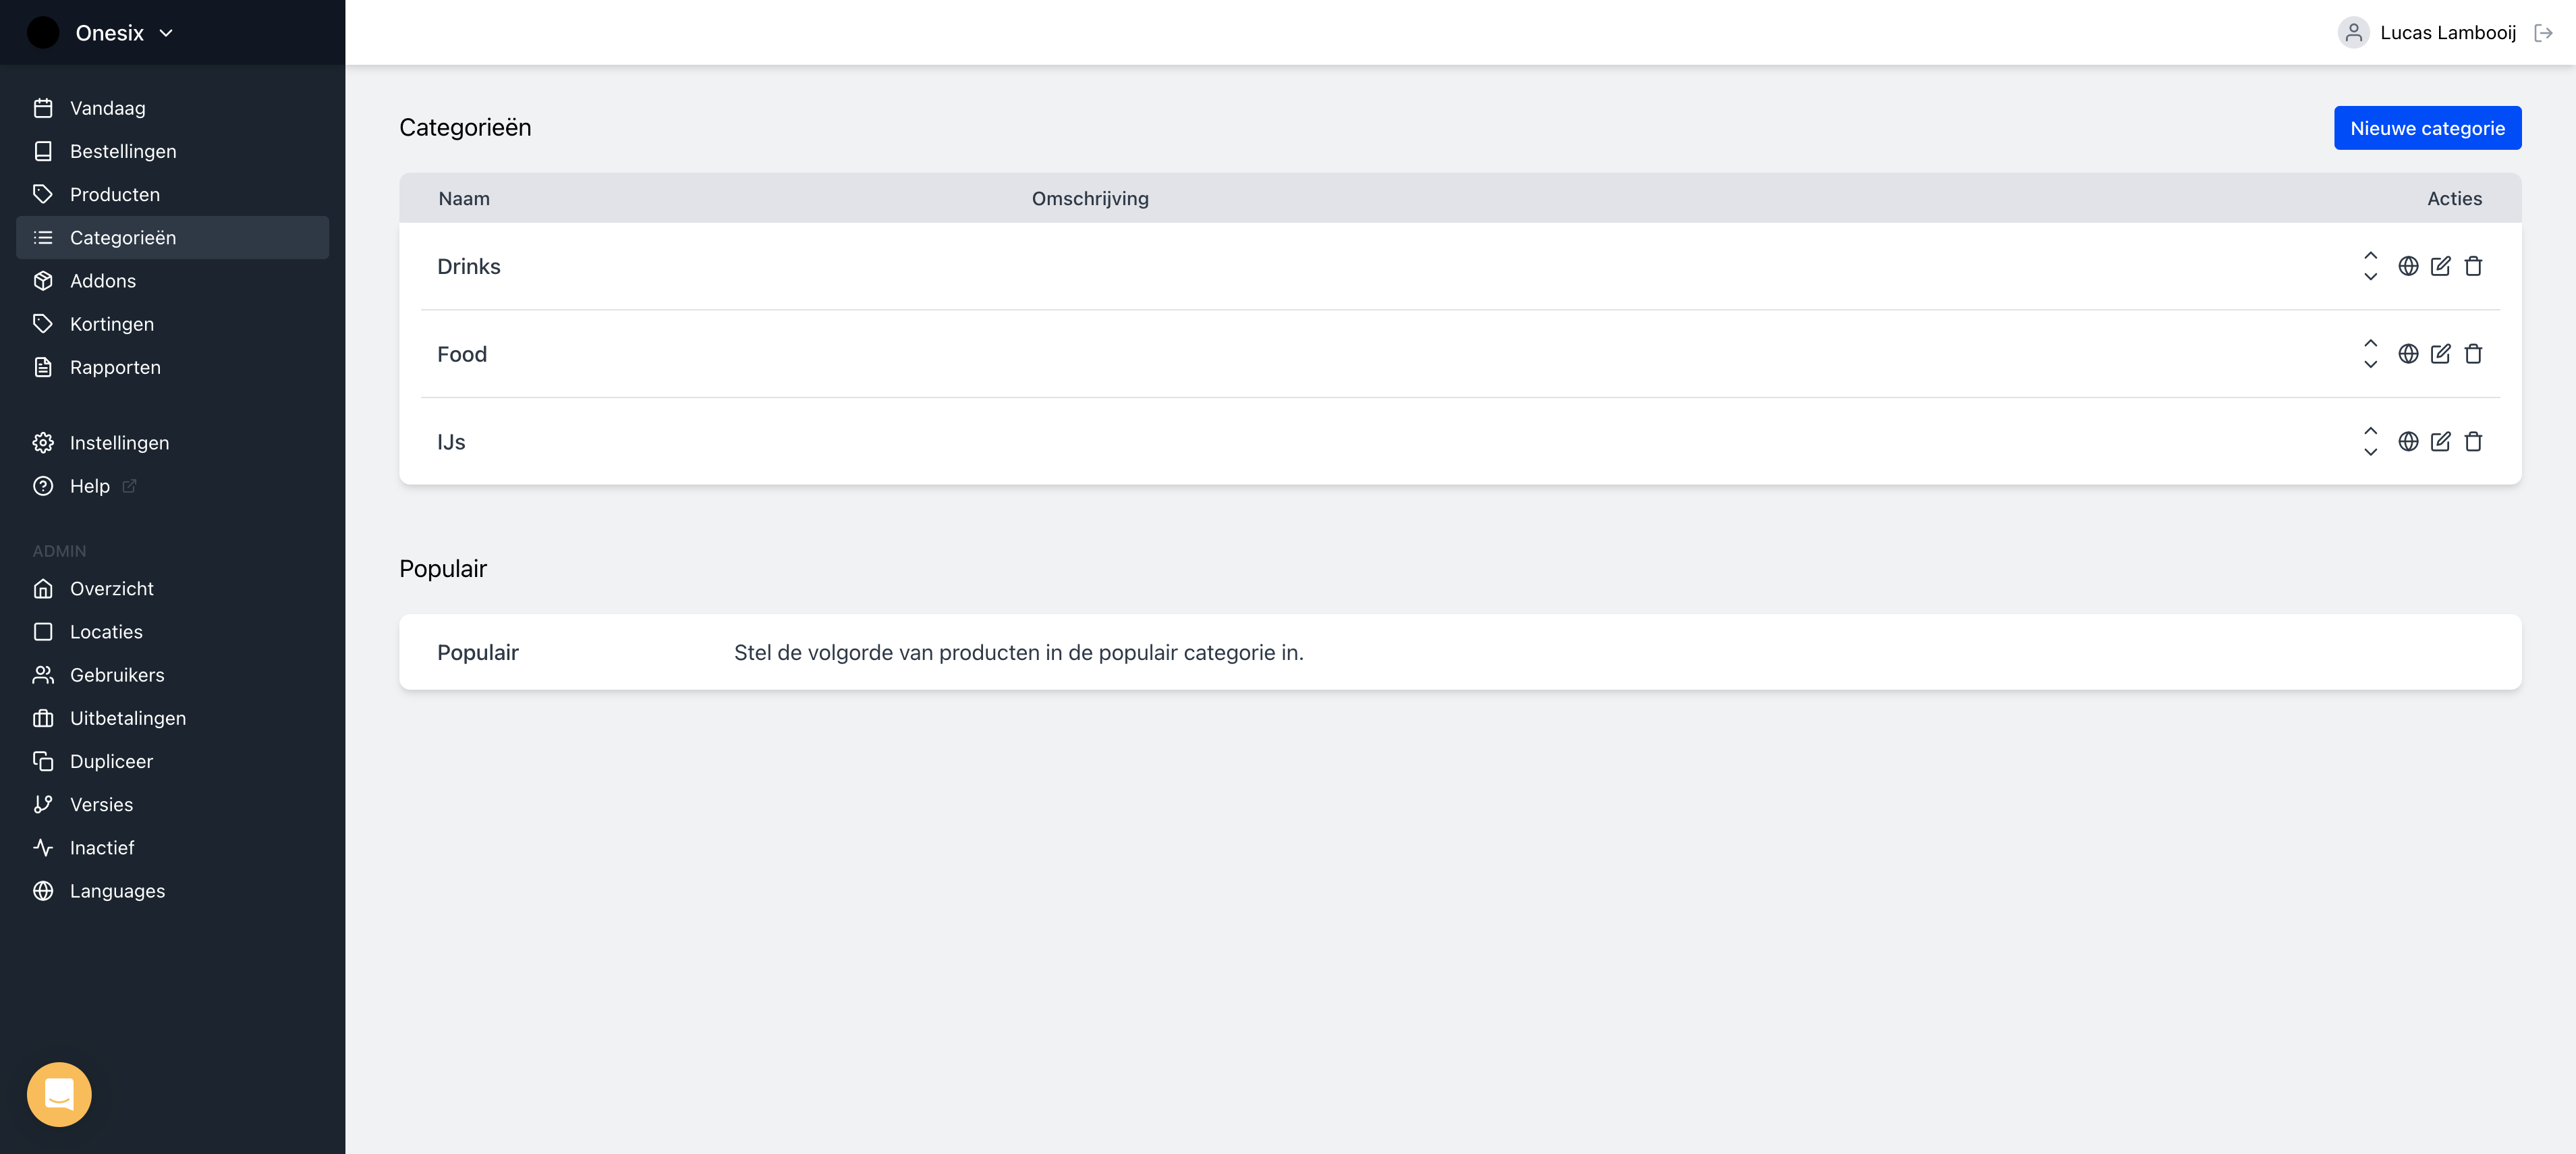The image size is (2576, 1154).
Task: Move Drinks category up
Action: 2370,256
